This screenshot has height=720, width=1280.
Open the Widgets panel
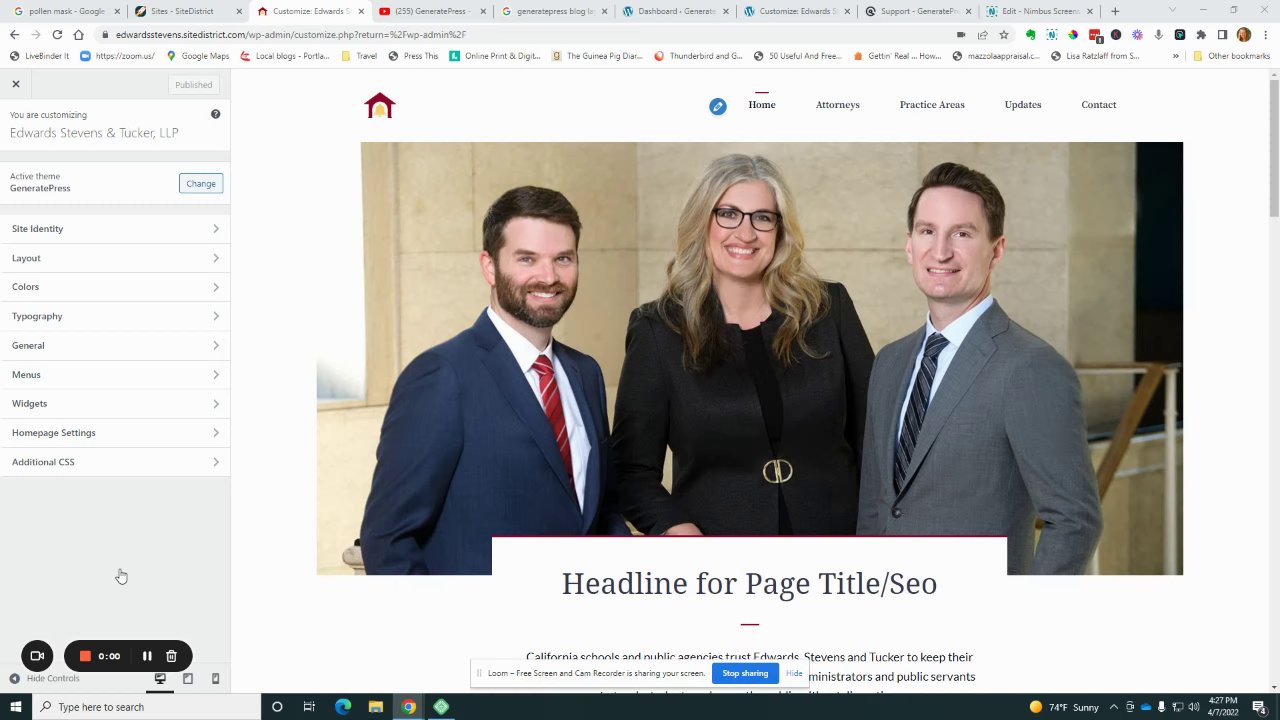pos(115,403)
